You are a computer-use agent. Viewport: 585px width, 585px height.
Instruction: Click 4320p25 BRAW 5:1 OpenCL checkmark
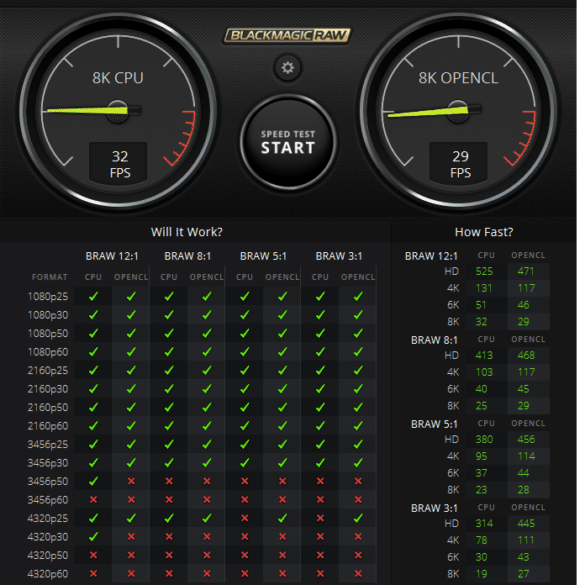point(282,518)
